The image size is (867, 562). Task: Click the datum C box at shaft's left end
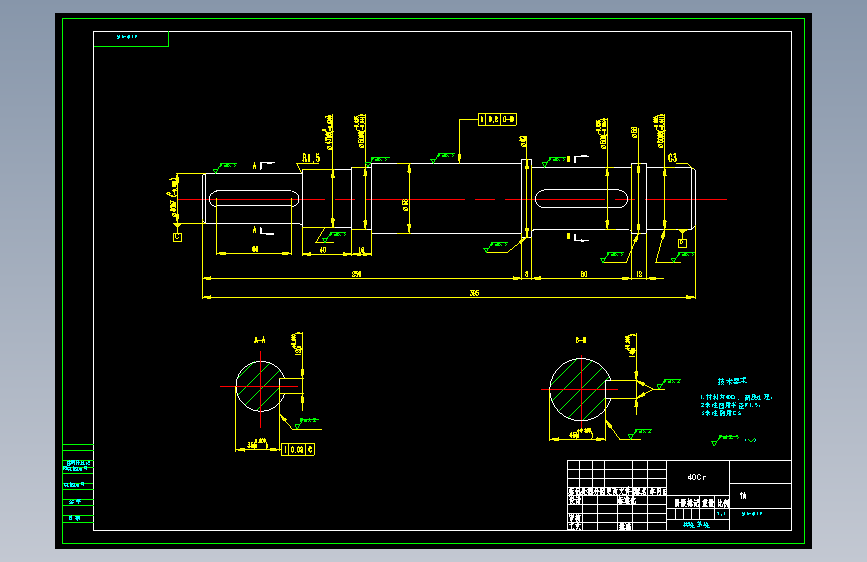(177, 237)
